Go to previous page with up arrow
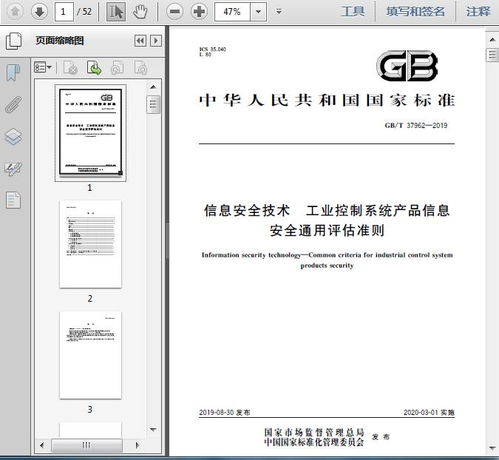This screenshot has width=499, height=460. (x=15, y=12)
